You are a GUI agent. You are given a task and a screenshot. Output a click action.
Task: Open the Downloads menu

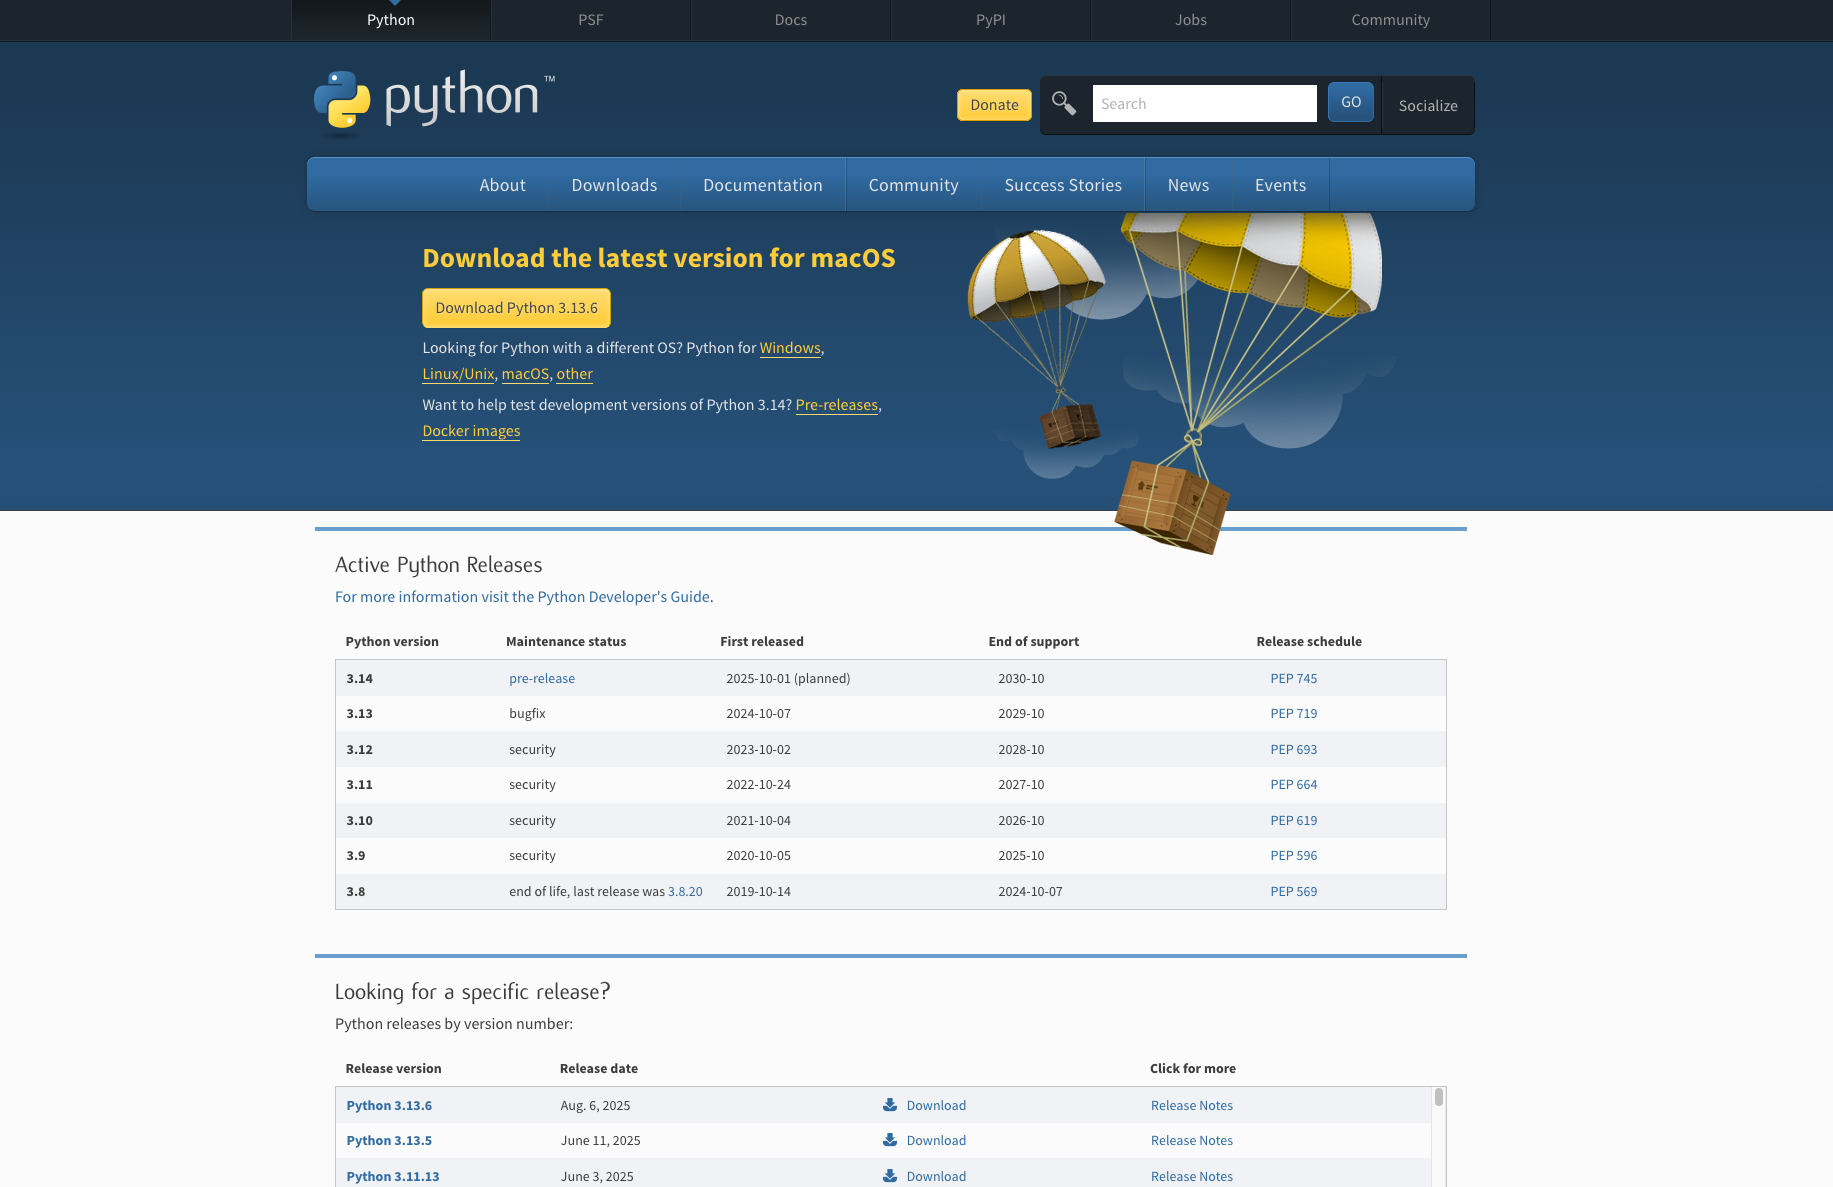coord(614,184)
